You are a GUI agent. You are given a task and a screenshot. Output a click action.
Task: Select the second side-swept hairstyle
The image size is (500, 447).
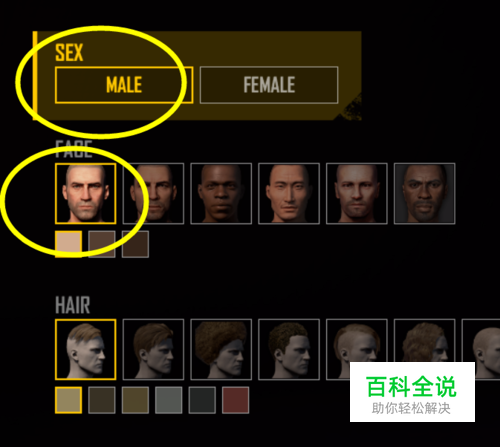(x=153, y=349)
